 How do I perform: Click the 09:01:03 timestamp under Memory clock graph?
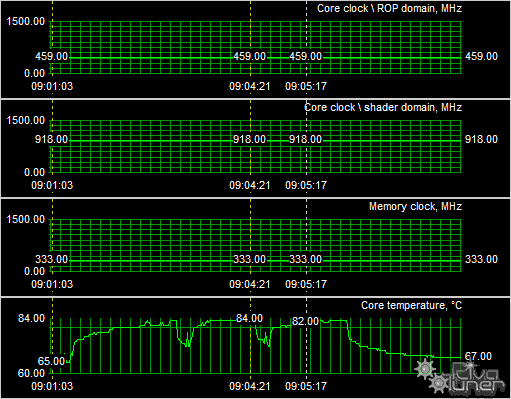click(52, 284)
